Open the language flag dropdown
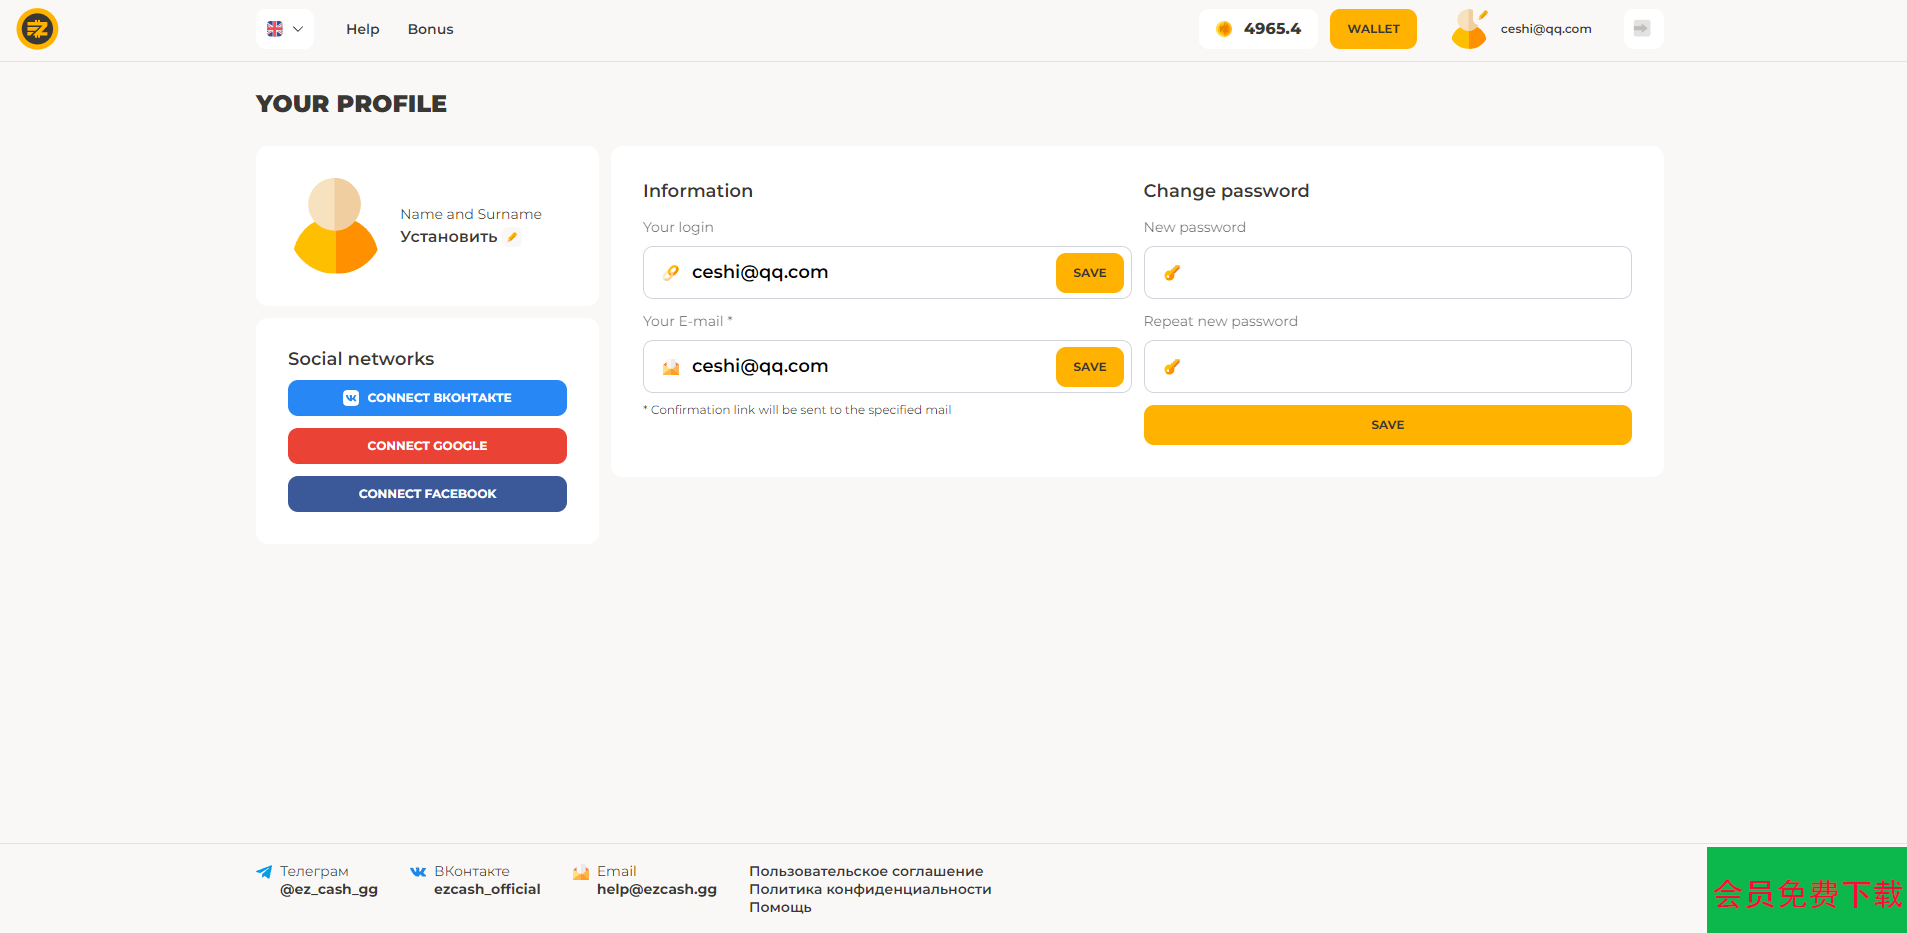Image resolution: width=1907 pixels, height=933 pixels. tap(285, 29)
